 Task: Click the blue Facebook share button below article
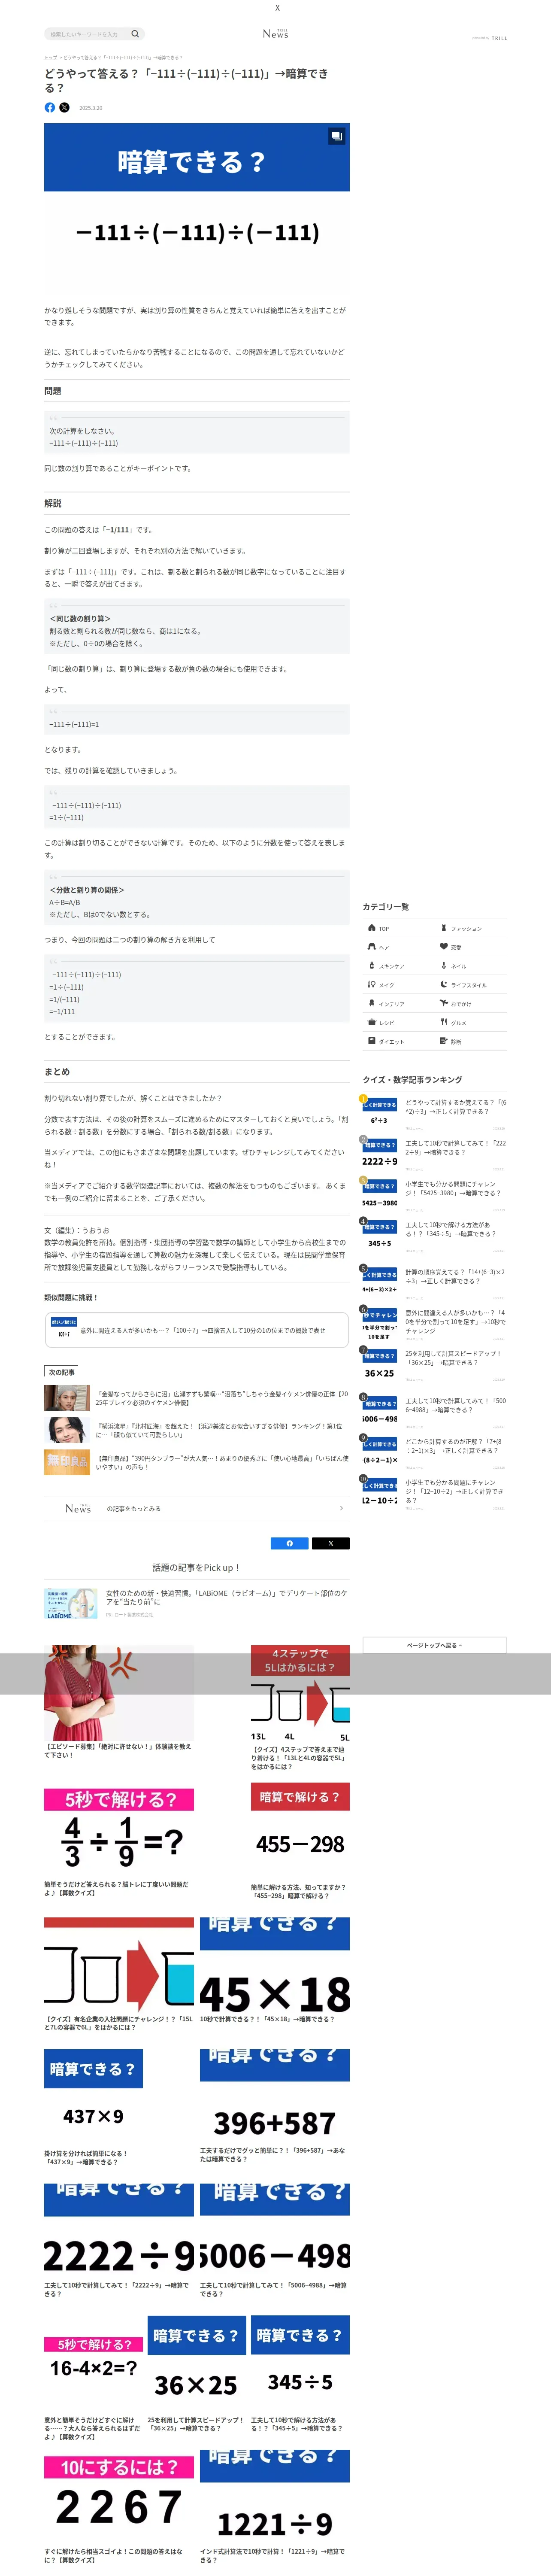point(290,1543)
